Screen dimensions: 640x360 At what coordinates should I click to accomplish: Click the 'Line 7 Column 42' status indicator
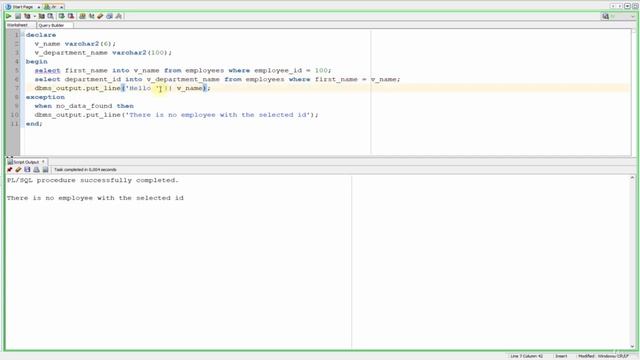(527, 356)
